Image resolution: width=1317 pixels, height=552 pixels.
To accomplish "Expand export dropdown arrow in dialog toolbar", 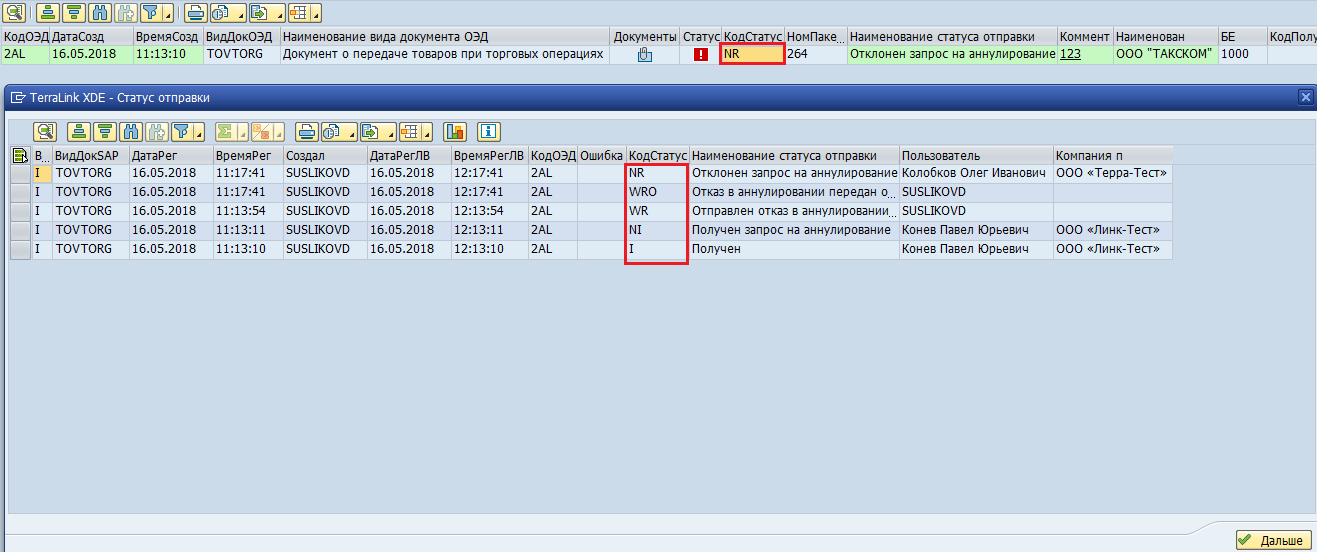I will pos(392,132).
